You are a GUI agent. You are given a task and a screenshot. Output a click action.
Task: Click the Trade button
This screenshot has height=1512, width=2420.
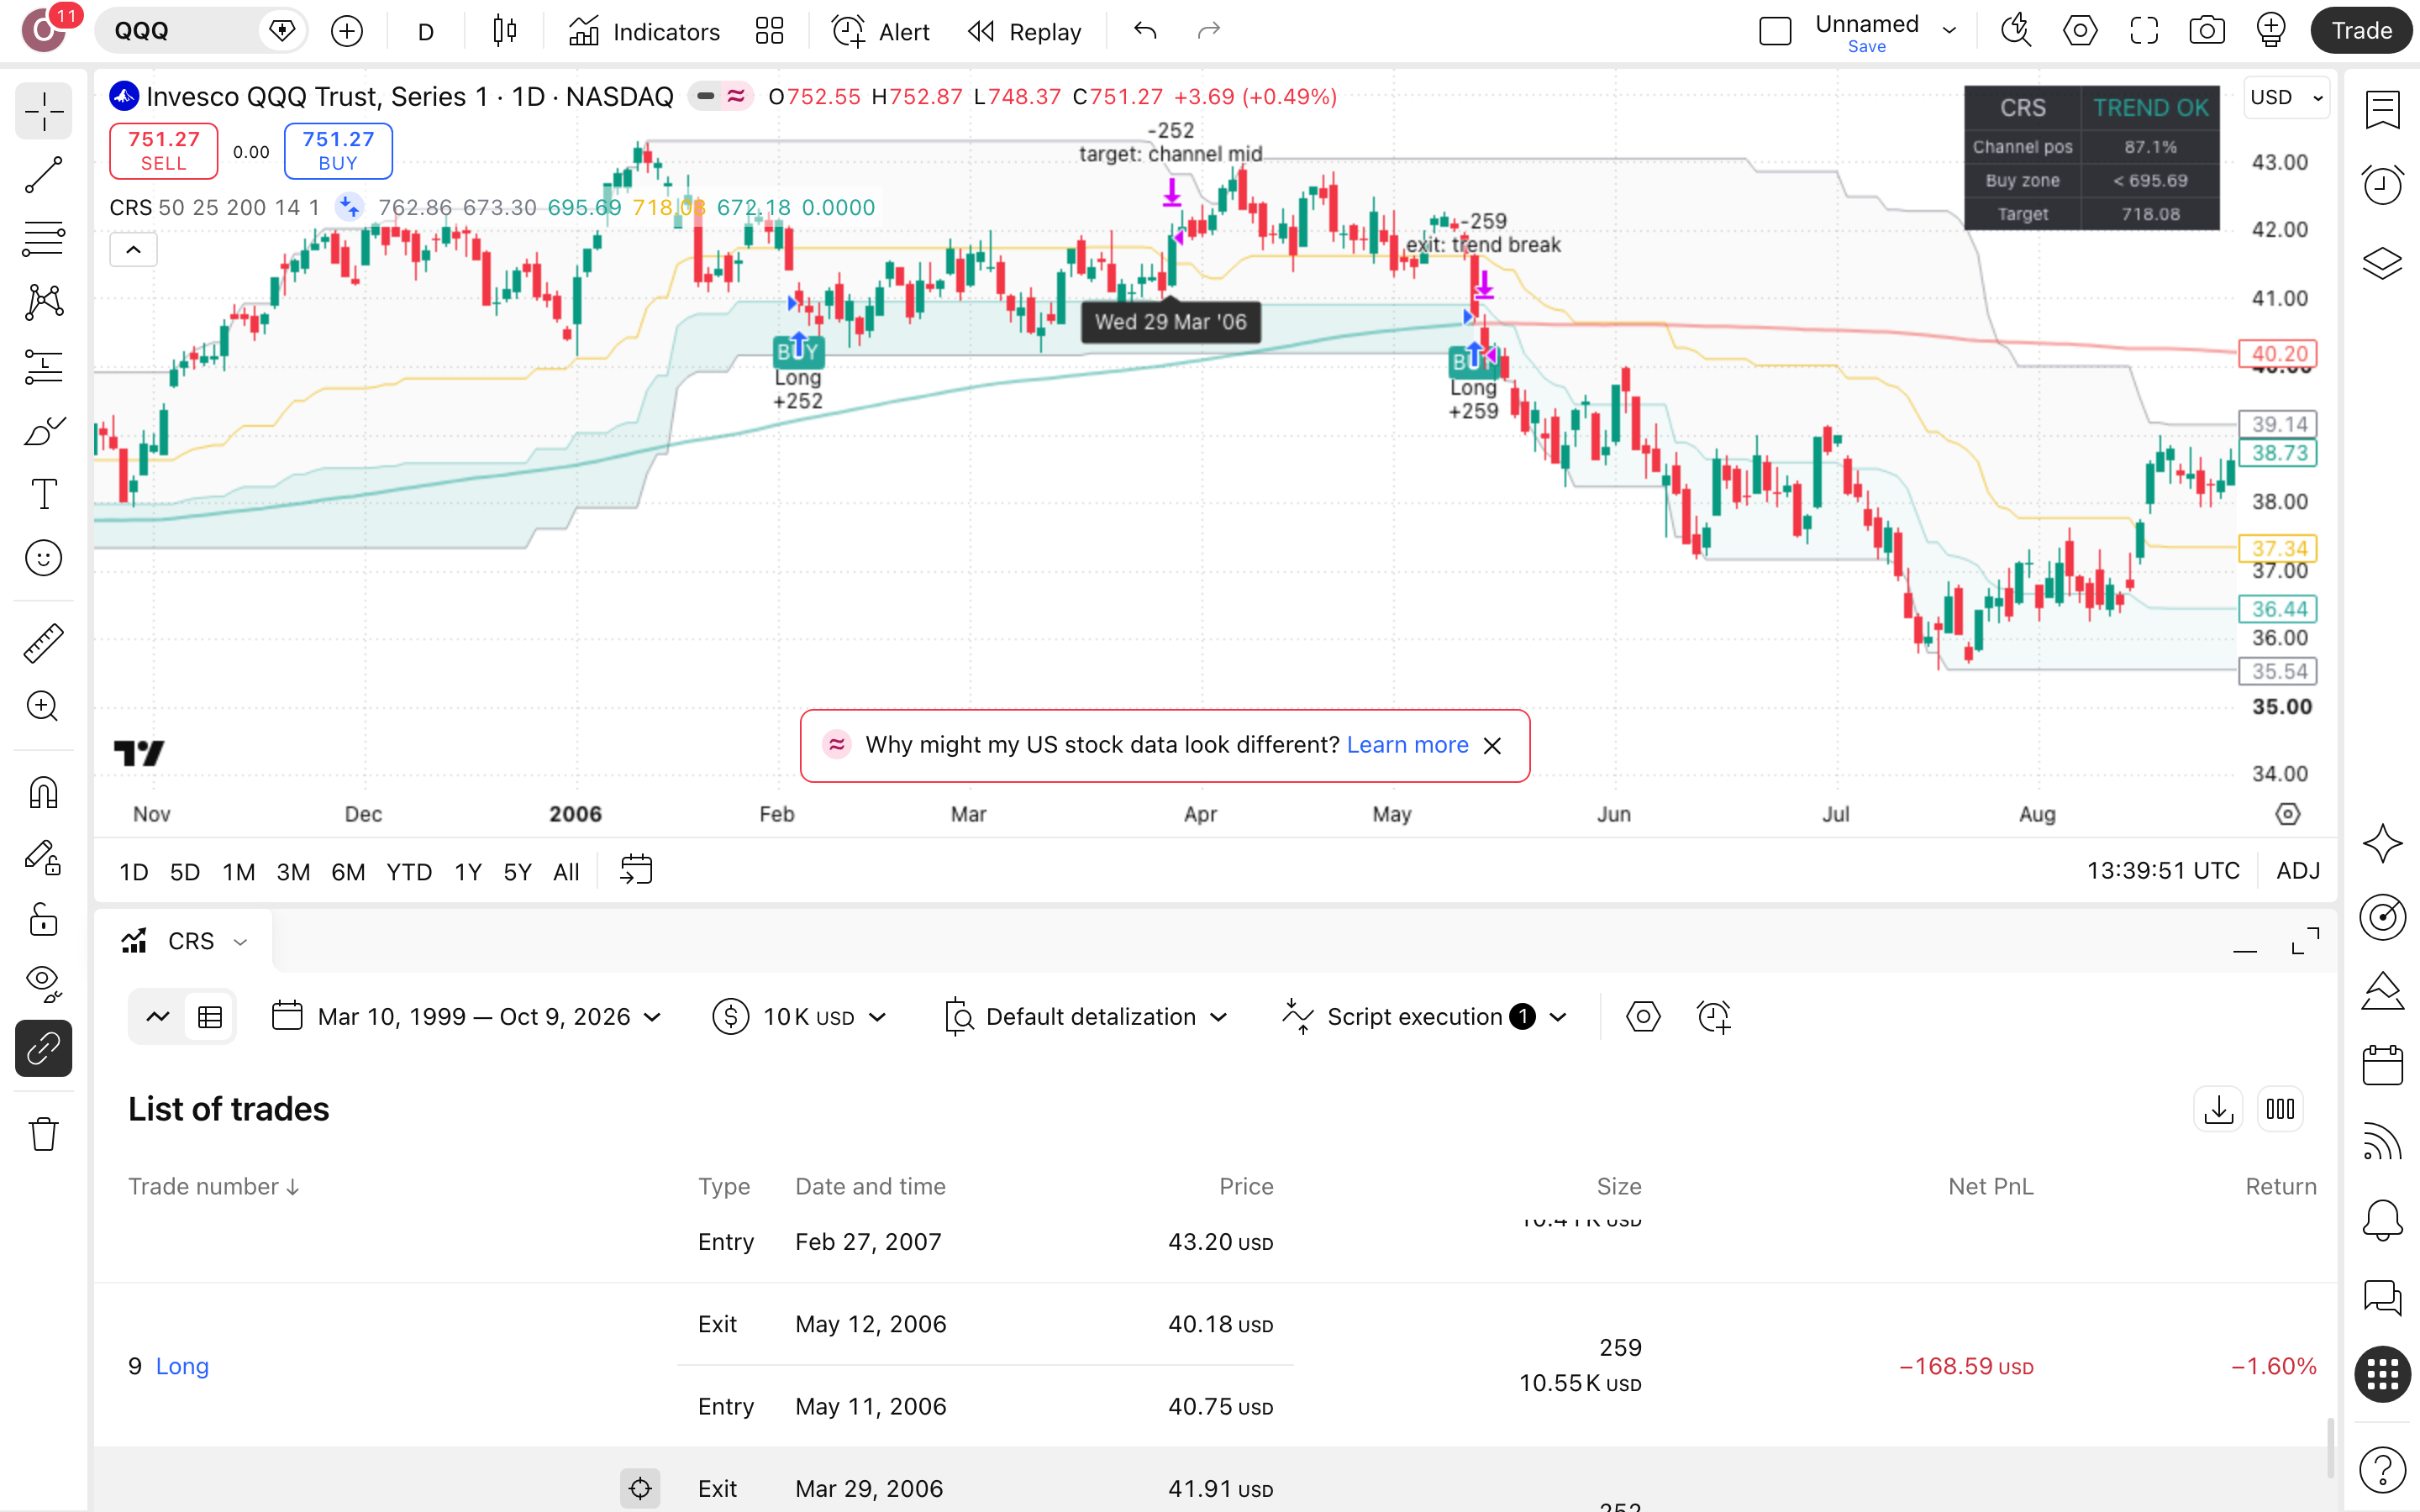pyautogui.click(x=2361, y=31)
